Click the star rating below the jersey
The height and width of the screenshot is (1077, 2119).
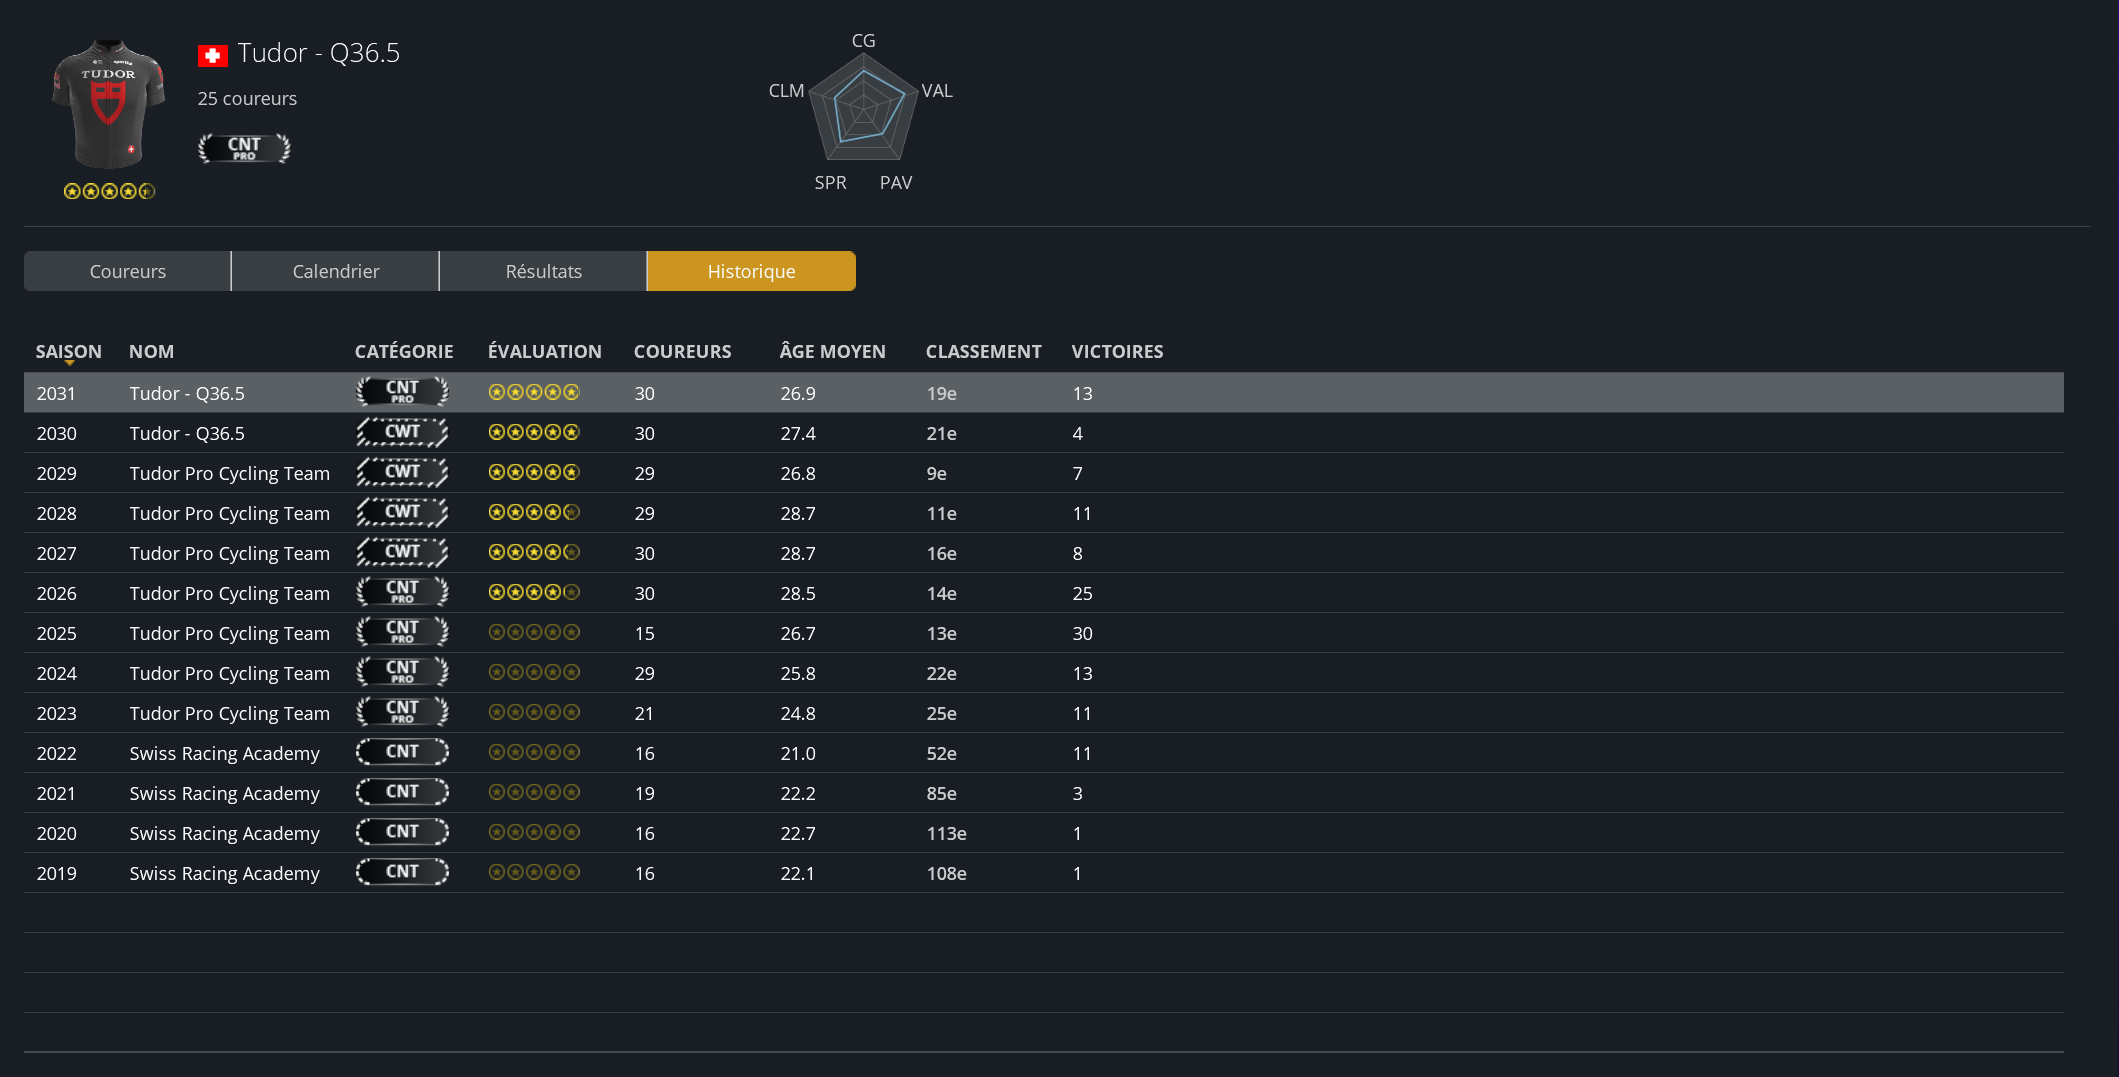pos(109,191)
